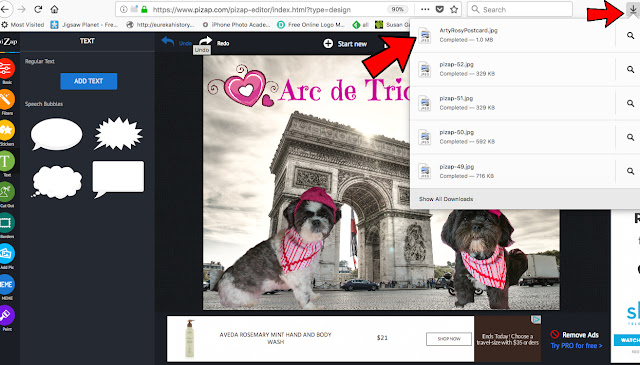640x365 pixels.
Task: Select the cloud thought bubble
Action: coord(56,182)
